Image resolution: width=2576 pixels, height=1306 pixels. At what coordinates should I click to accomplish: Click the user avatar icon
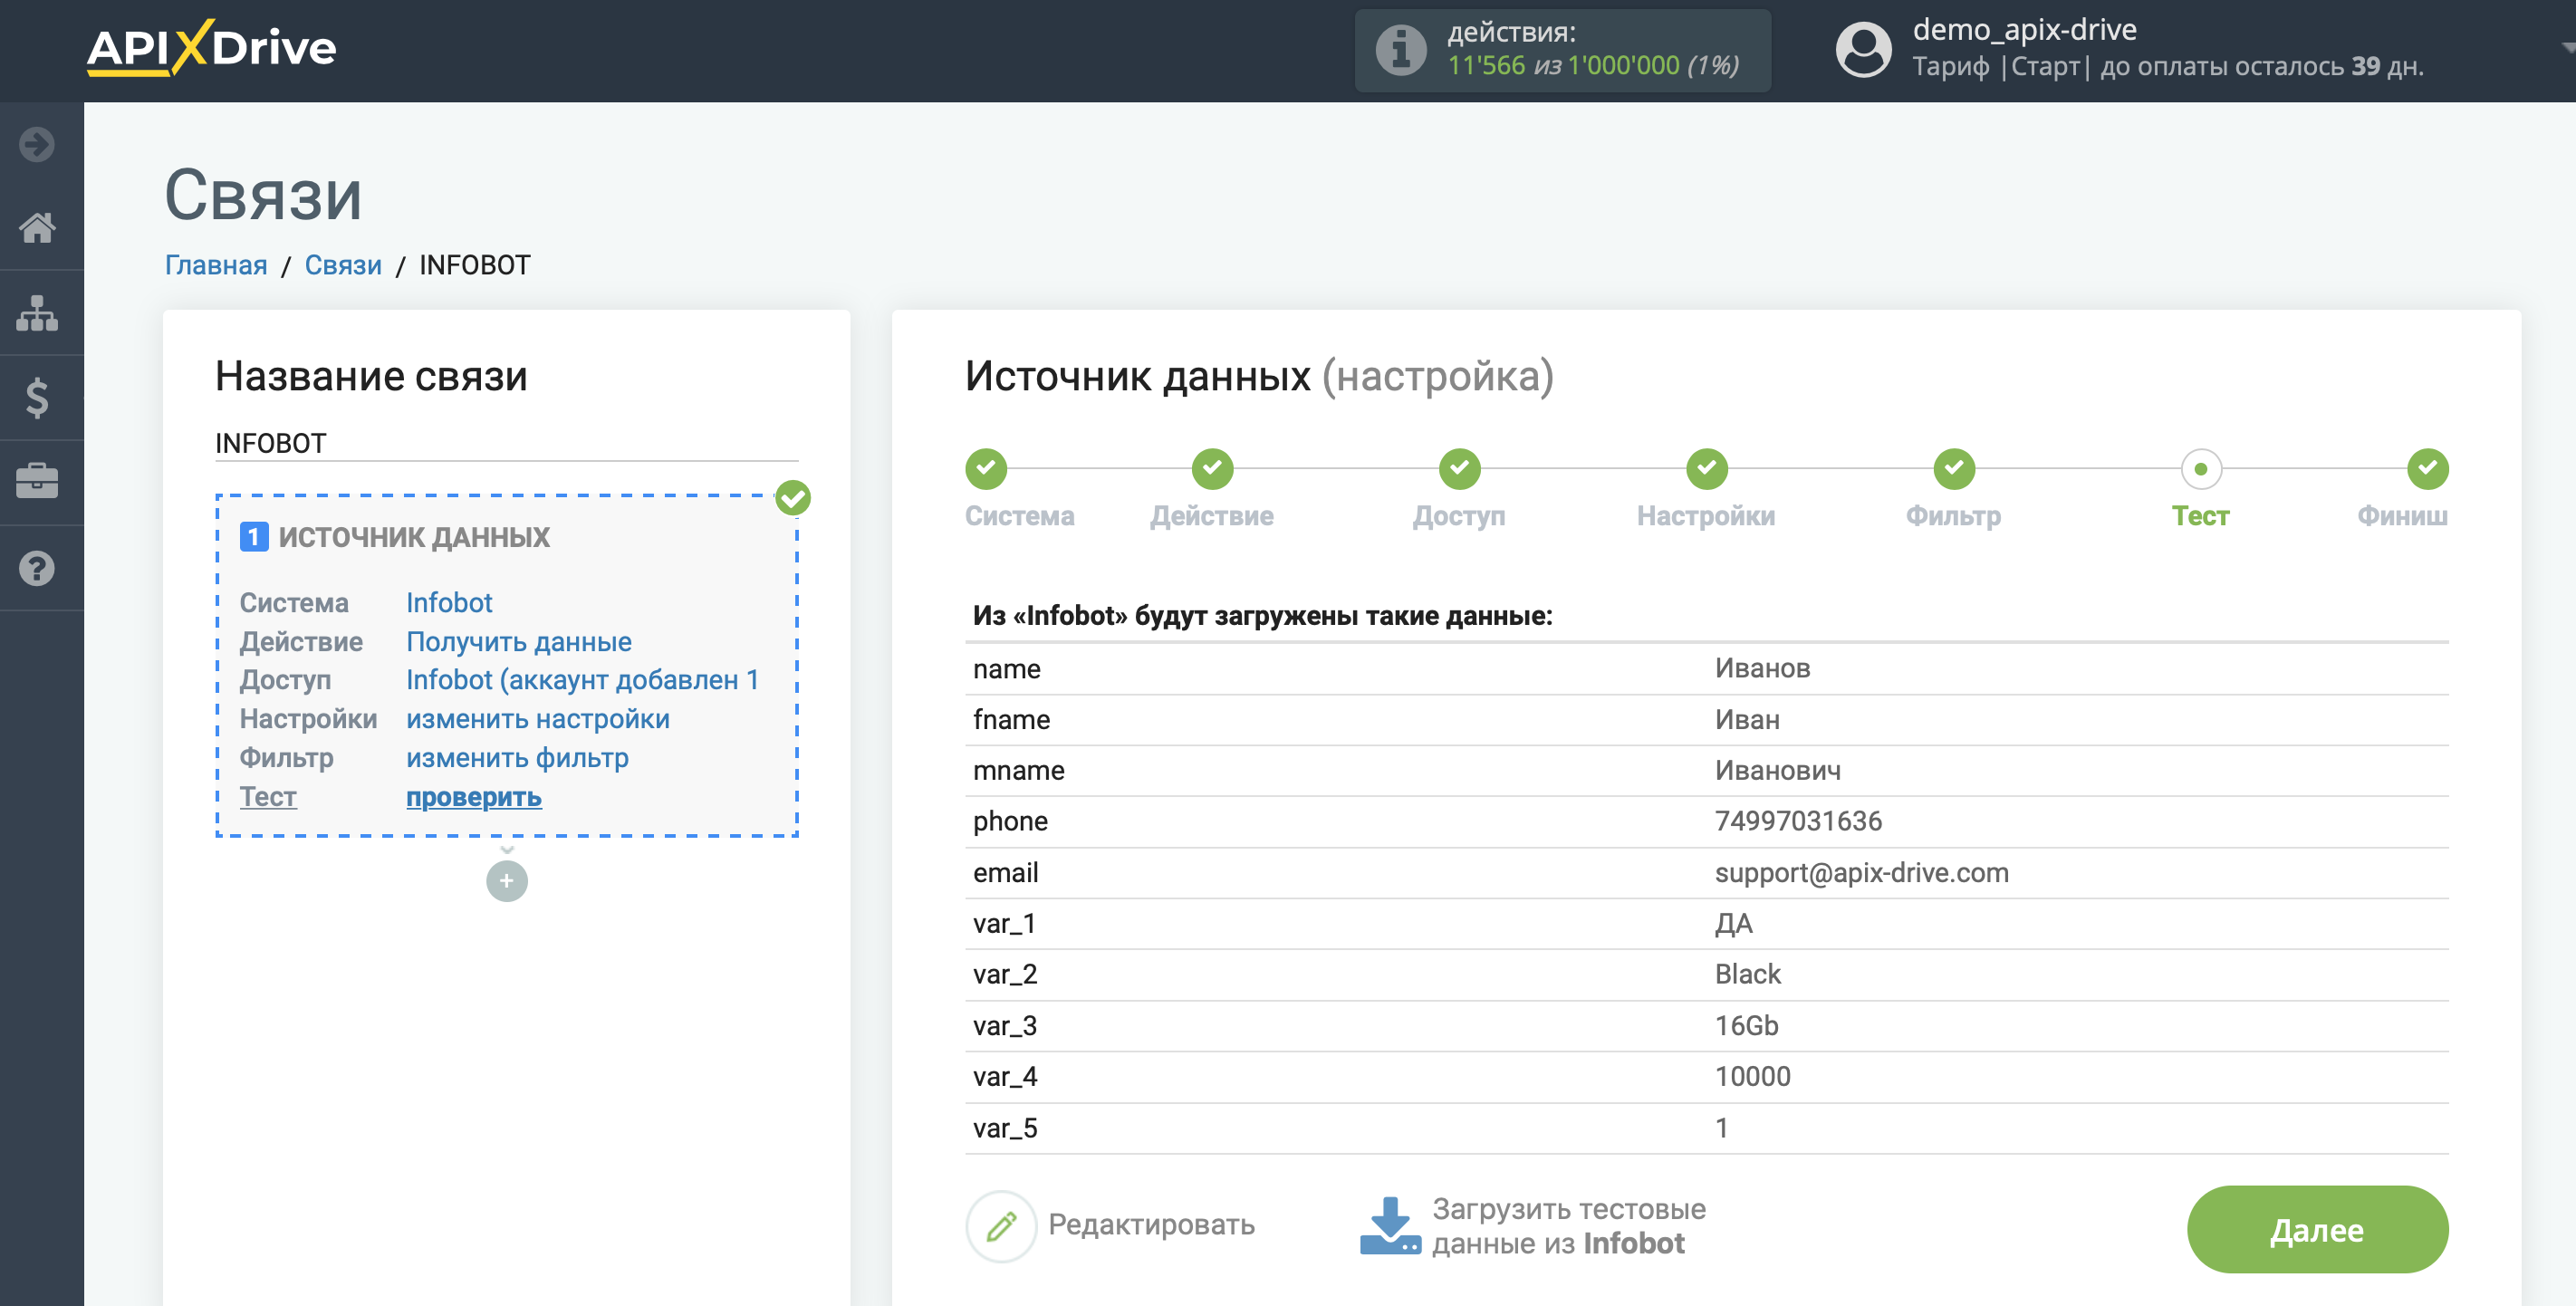tap(1863, 50)
